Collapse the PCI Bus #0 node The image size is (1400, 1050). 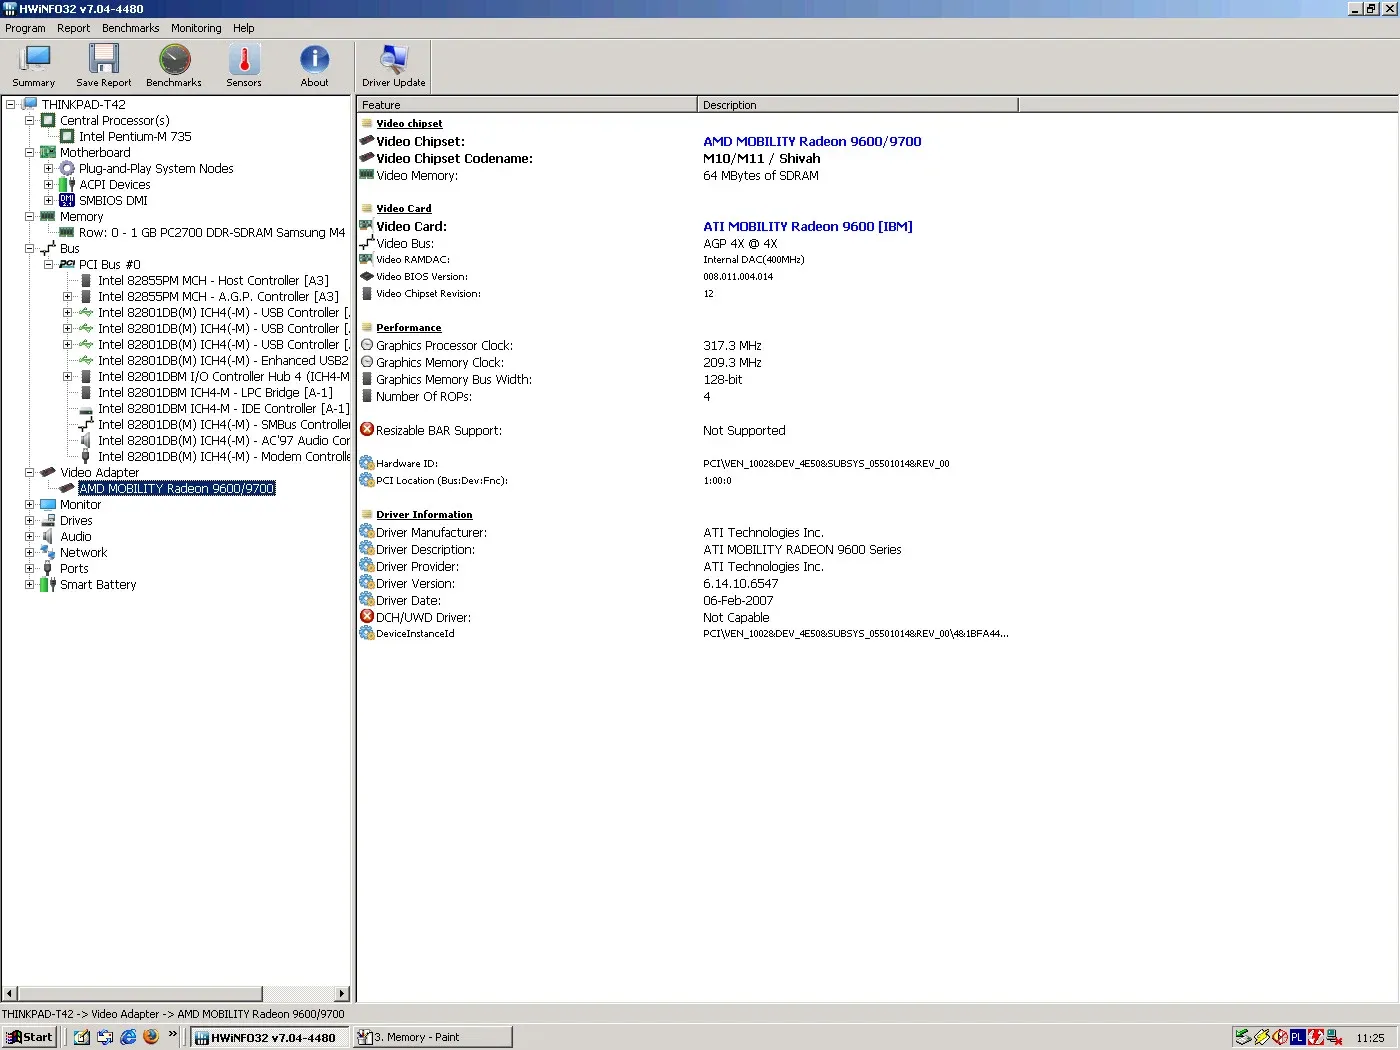[x=48, y=264]
